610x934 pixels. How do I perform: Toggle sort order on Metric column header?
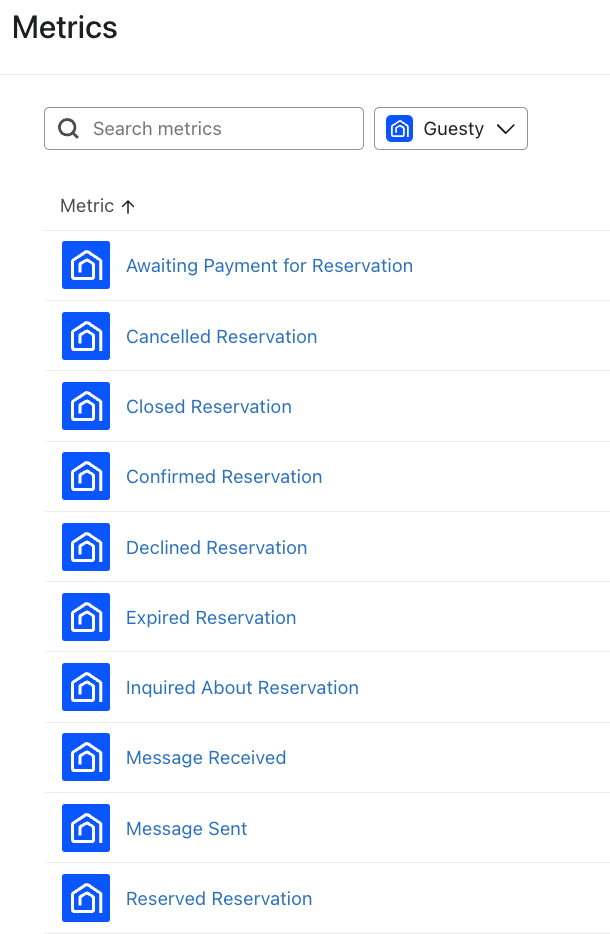tap(87, 206)
